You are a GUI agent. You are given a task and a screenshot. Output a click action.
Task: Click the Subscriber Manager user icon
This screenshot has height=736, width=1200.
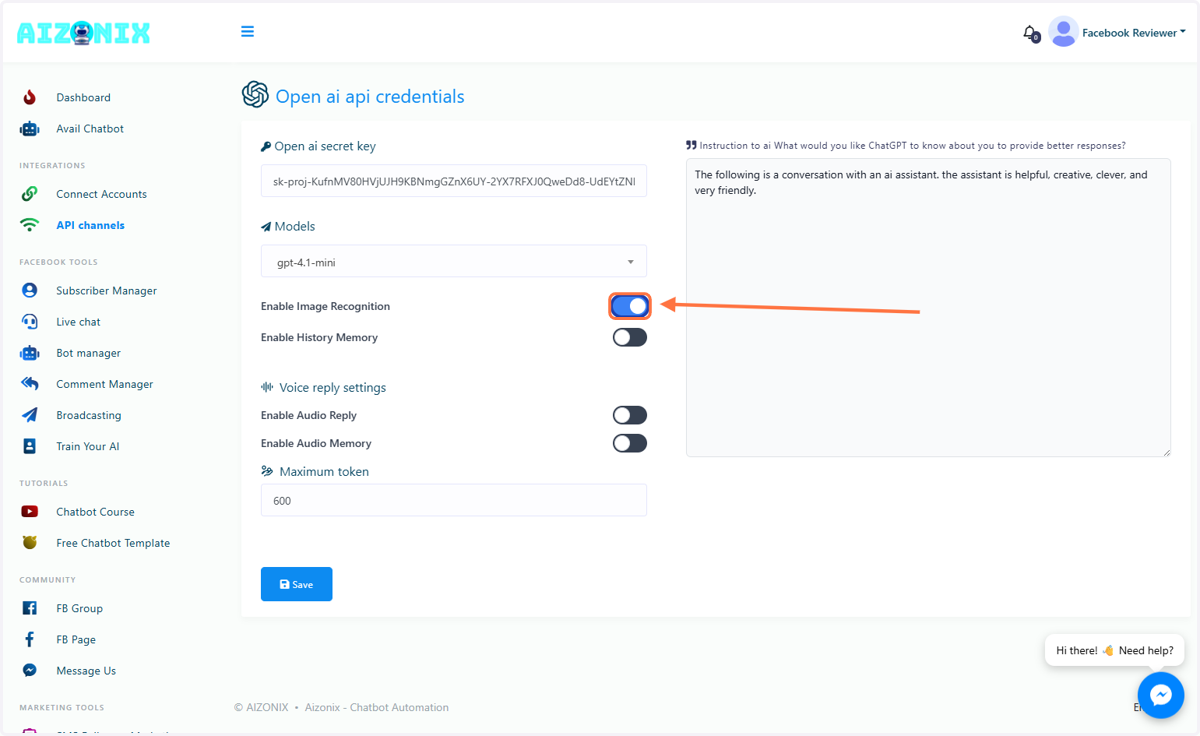(30, 290)
